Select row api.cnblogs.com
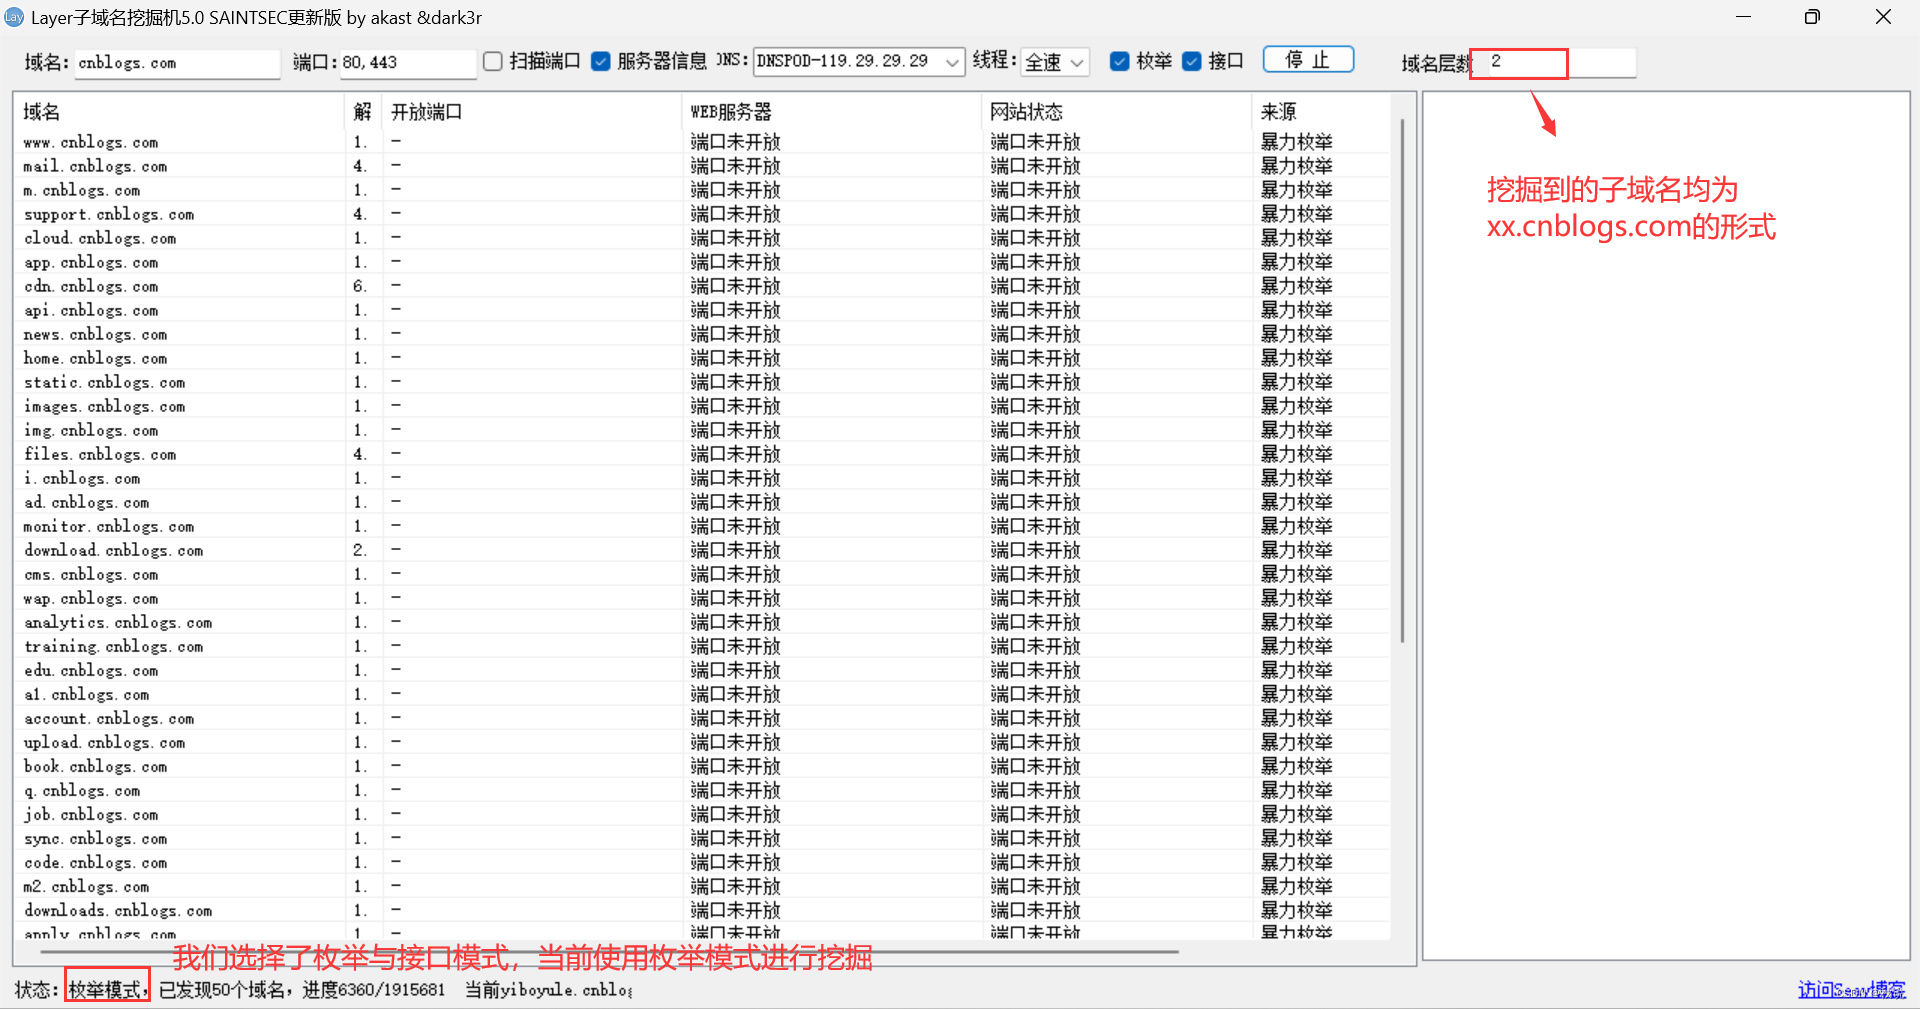Screen dimensions: 1920x1009 pyautogui.click(x=703, y=310)
